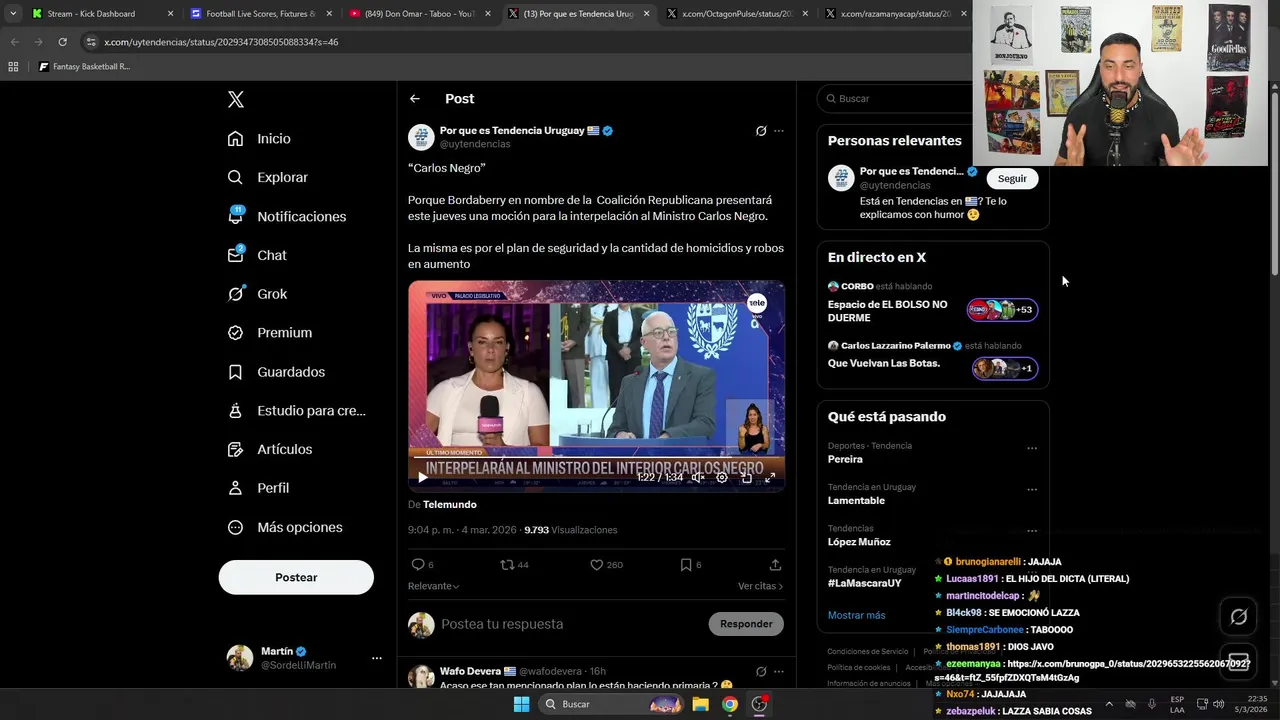This screenshot has height=720, width=1280.
Task: Click Mostrar más under trends
Action: click(856, 615)
